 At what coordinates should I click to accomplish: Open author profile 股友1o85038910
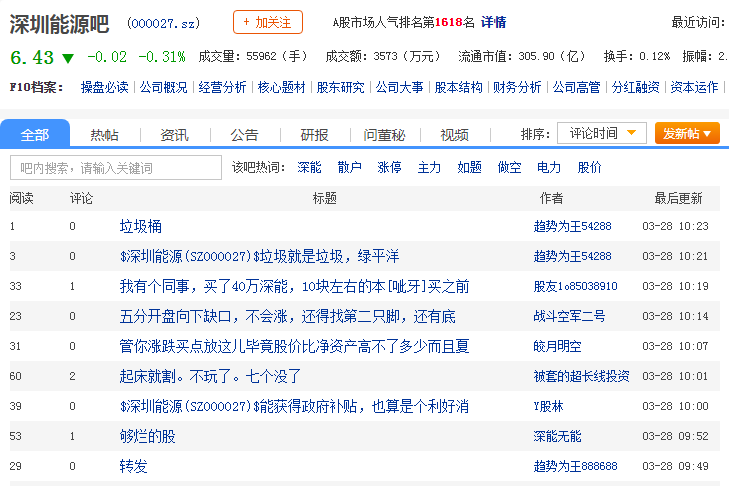[x=576, y=286]
